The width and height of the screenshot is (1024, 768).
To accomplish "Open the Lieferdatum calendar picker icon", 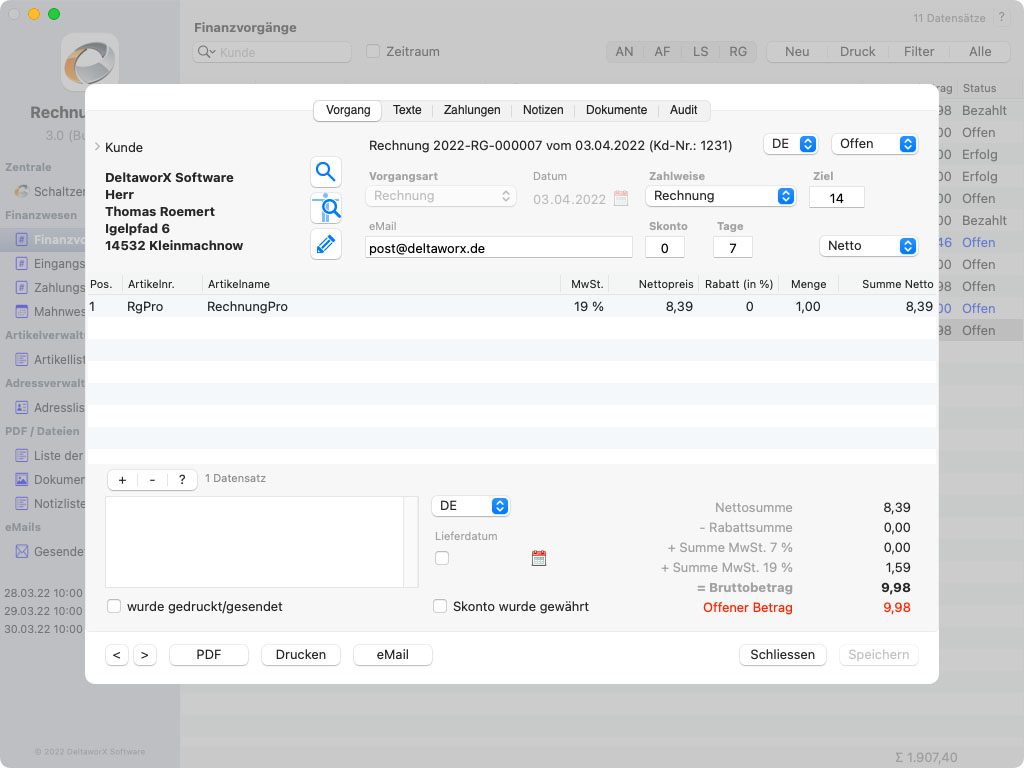I will click(x=539, y=558).
